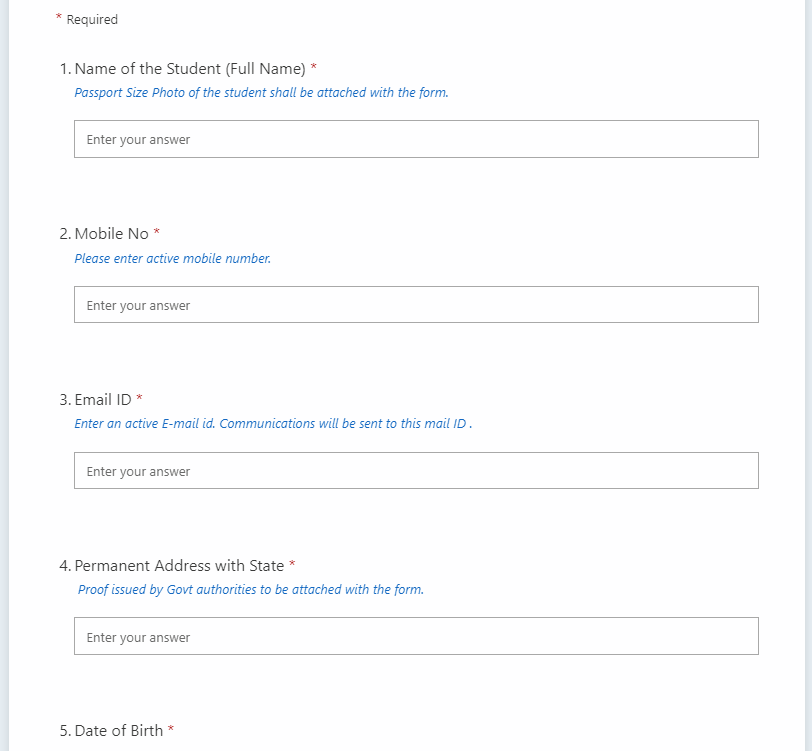
Task: Click the passport size photo hint text
Action: click(262, 93)
